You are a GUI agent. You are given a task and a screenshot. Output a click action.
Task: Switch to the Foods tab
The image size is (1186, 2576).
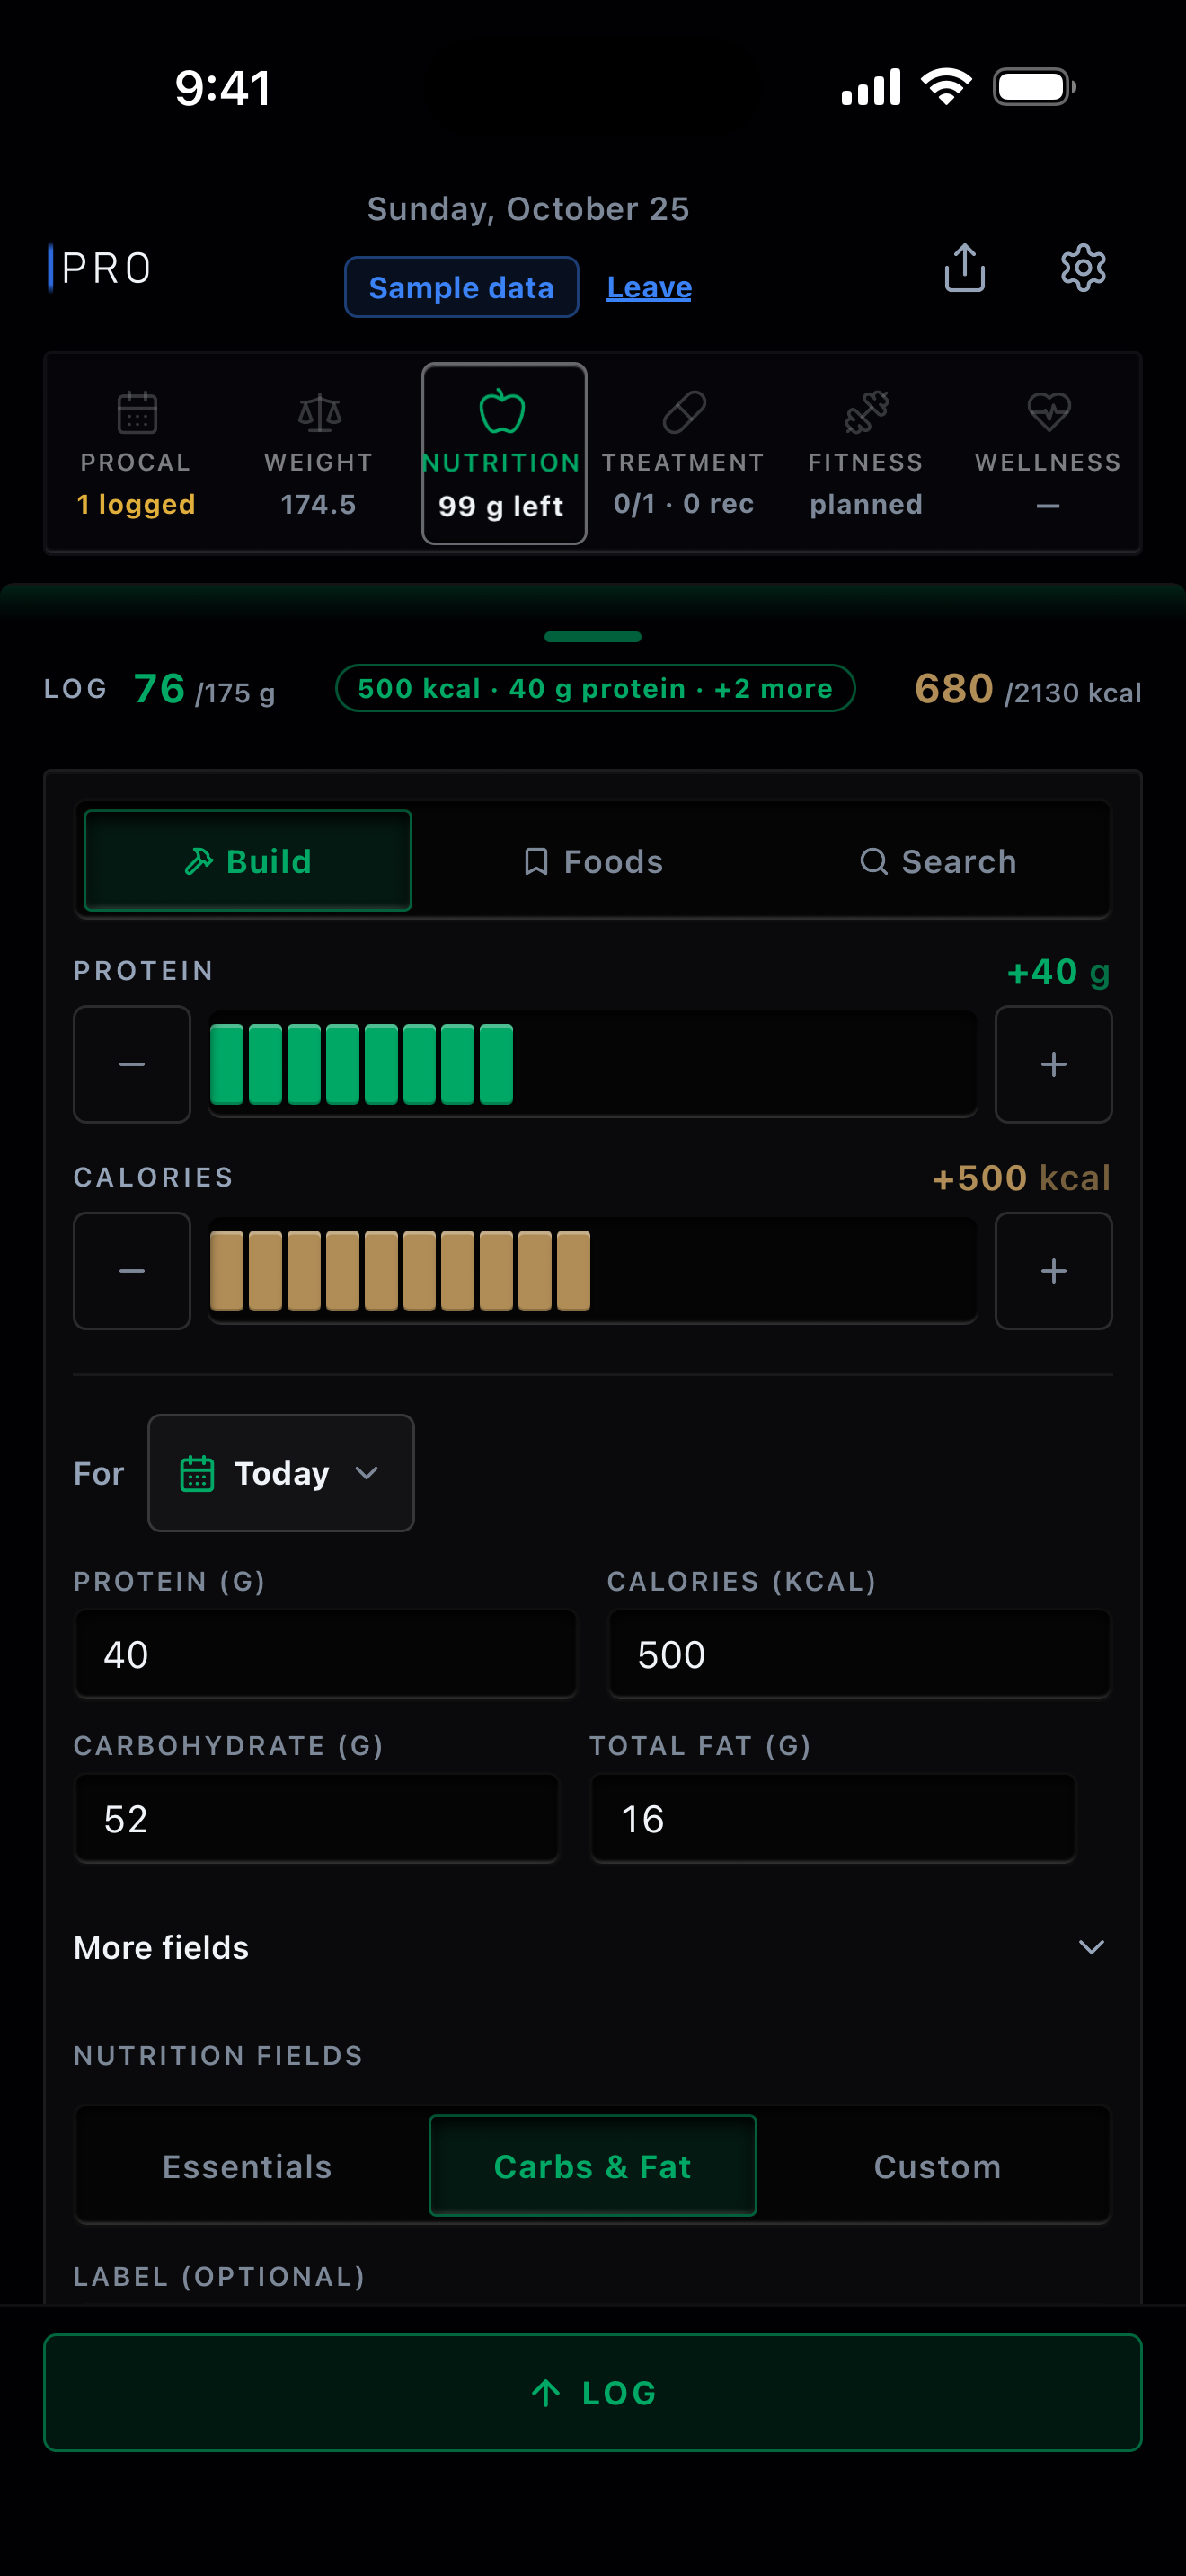593,861
